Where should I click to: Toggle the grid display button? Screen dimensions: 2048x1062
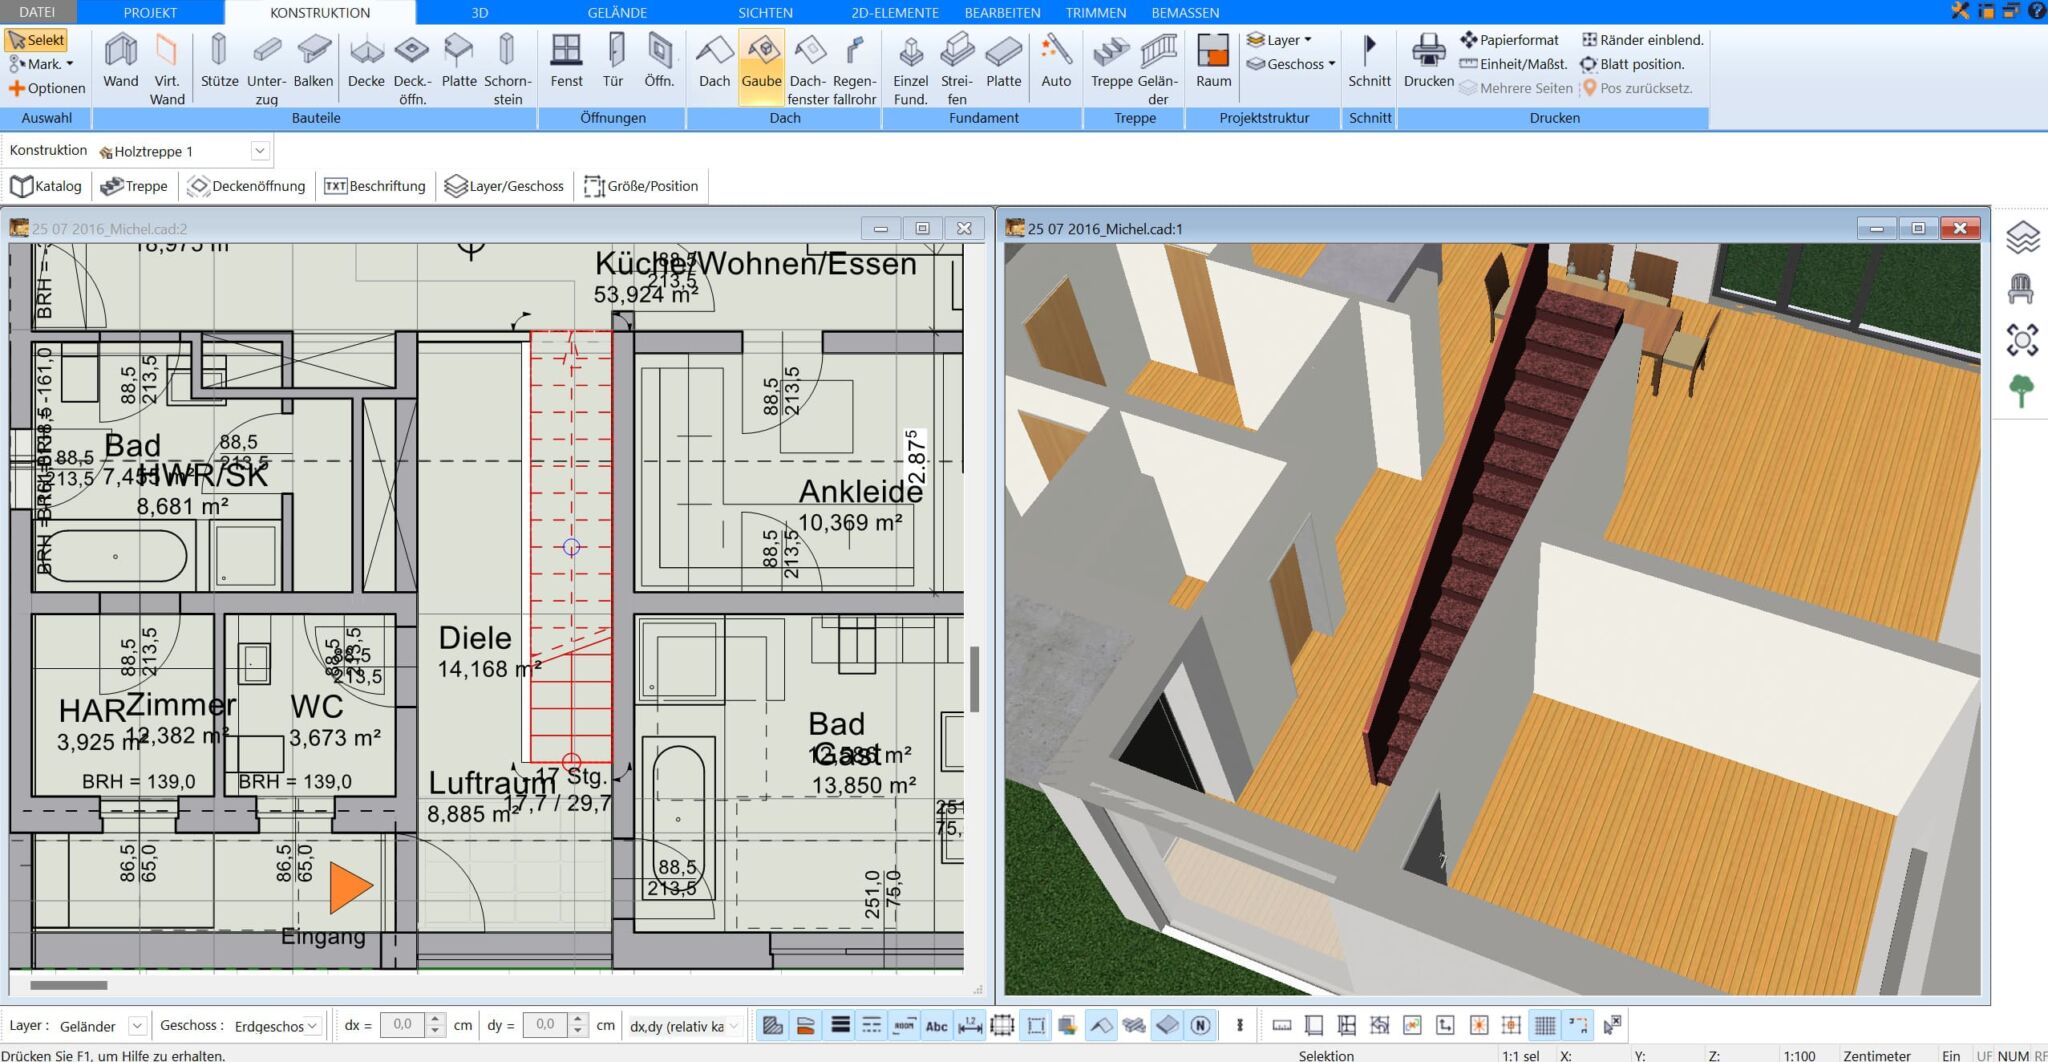(1545, 1025)
